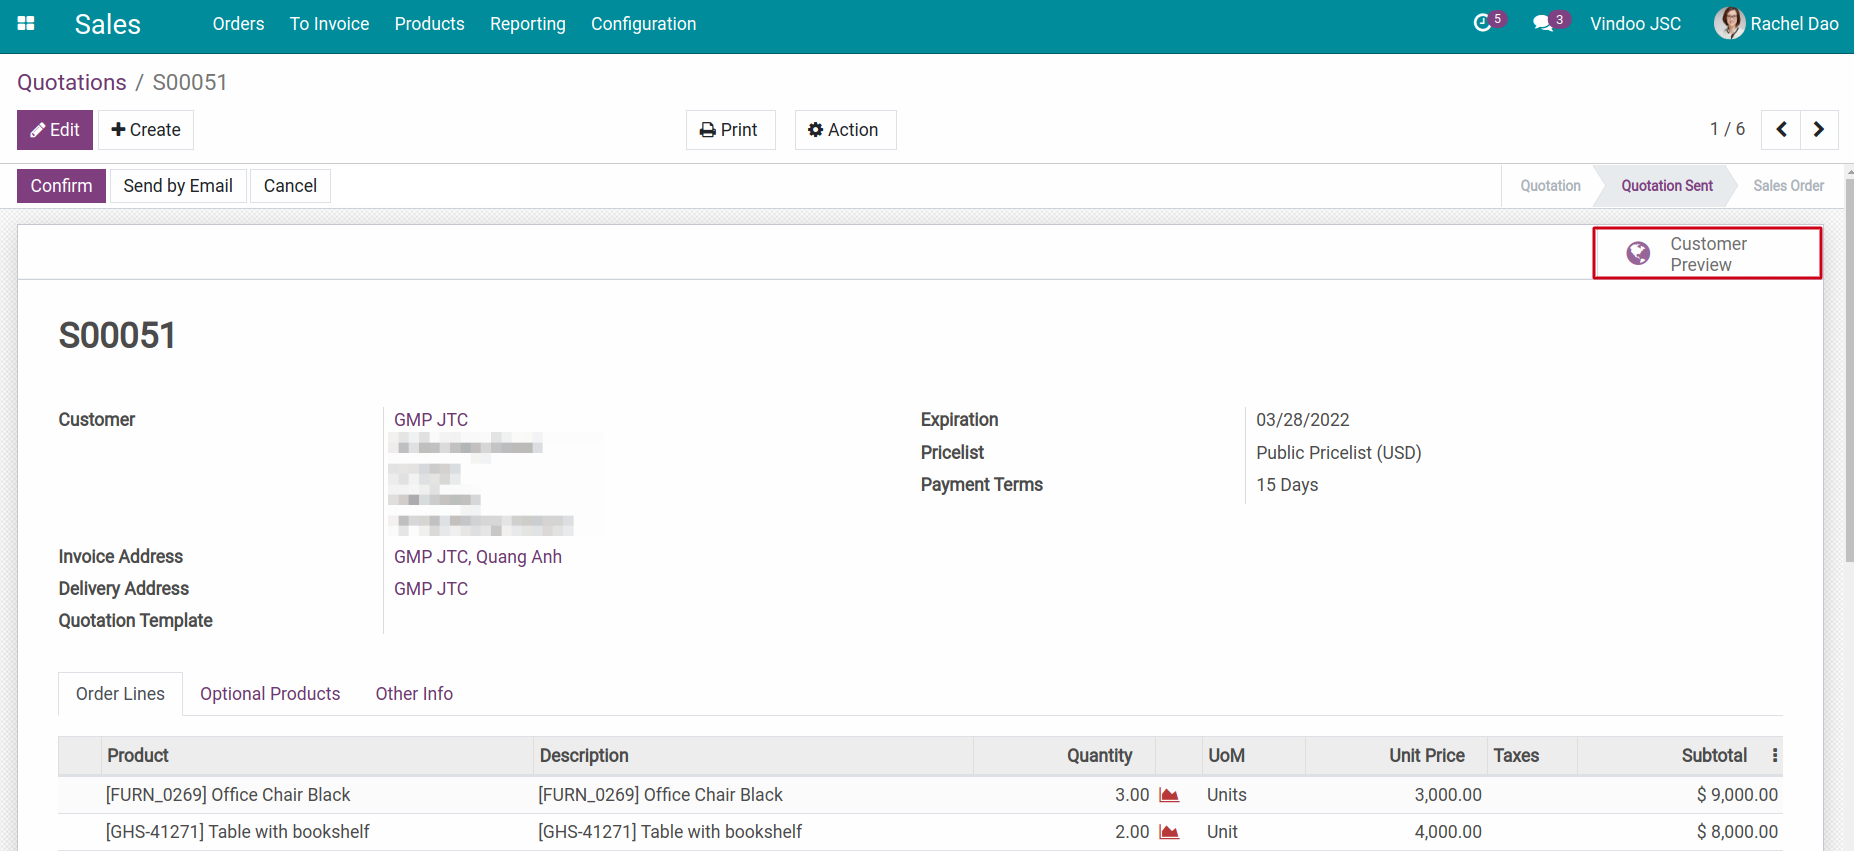Viewport: 1854px width, 851px height.
Task: Click the 3,000.00 unit price cell
Action: (x=1395, y=795)
